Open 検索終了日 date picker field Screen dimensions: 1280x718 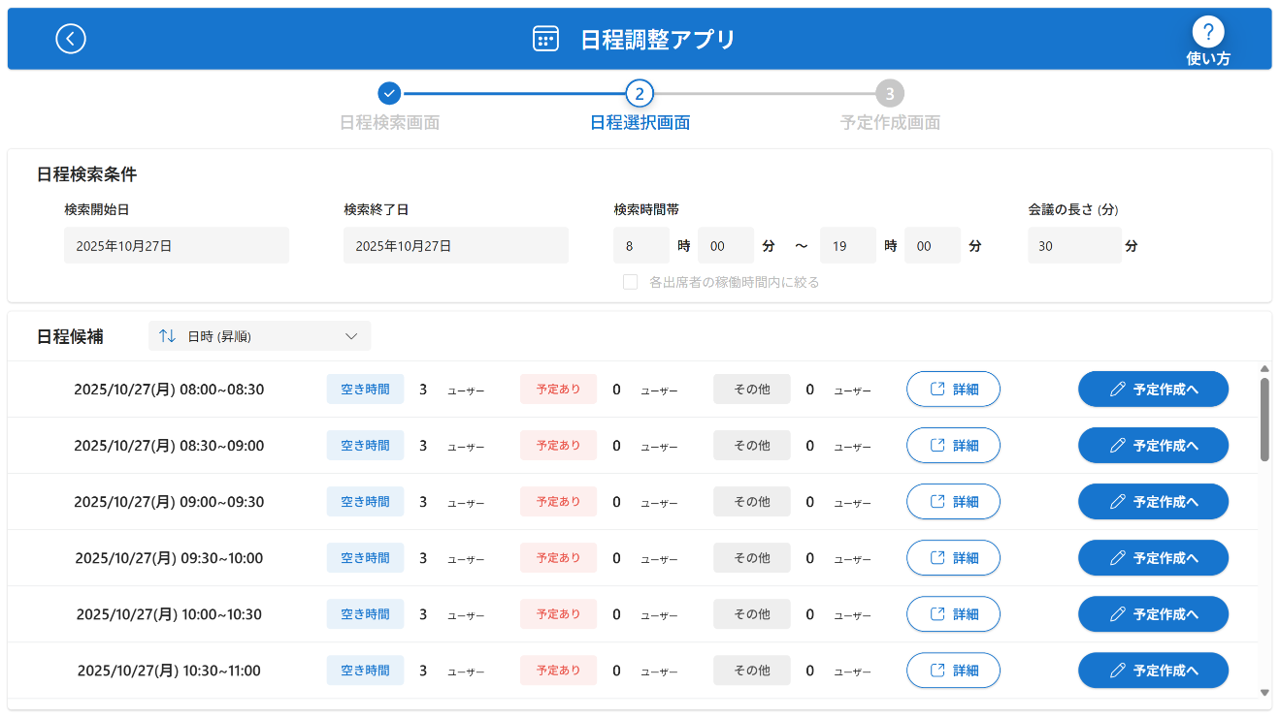click(456, 245)
